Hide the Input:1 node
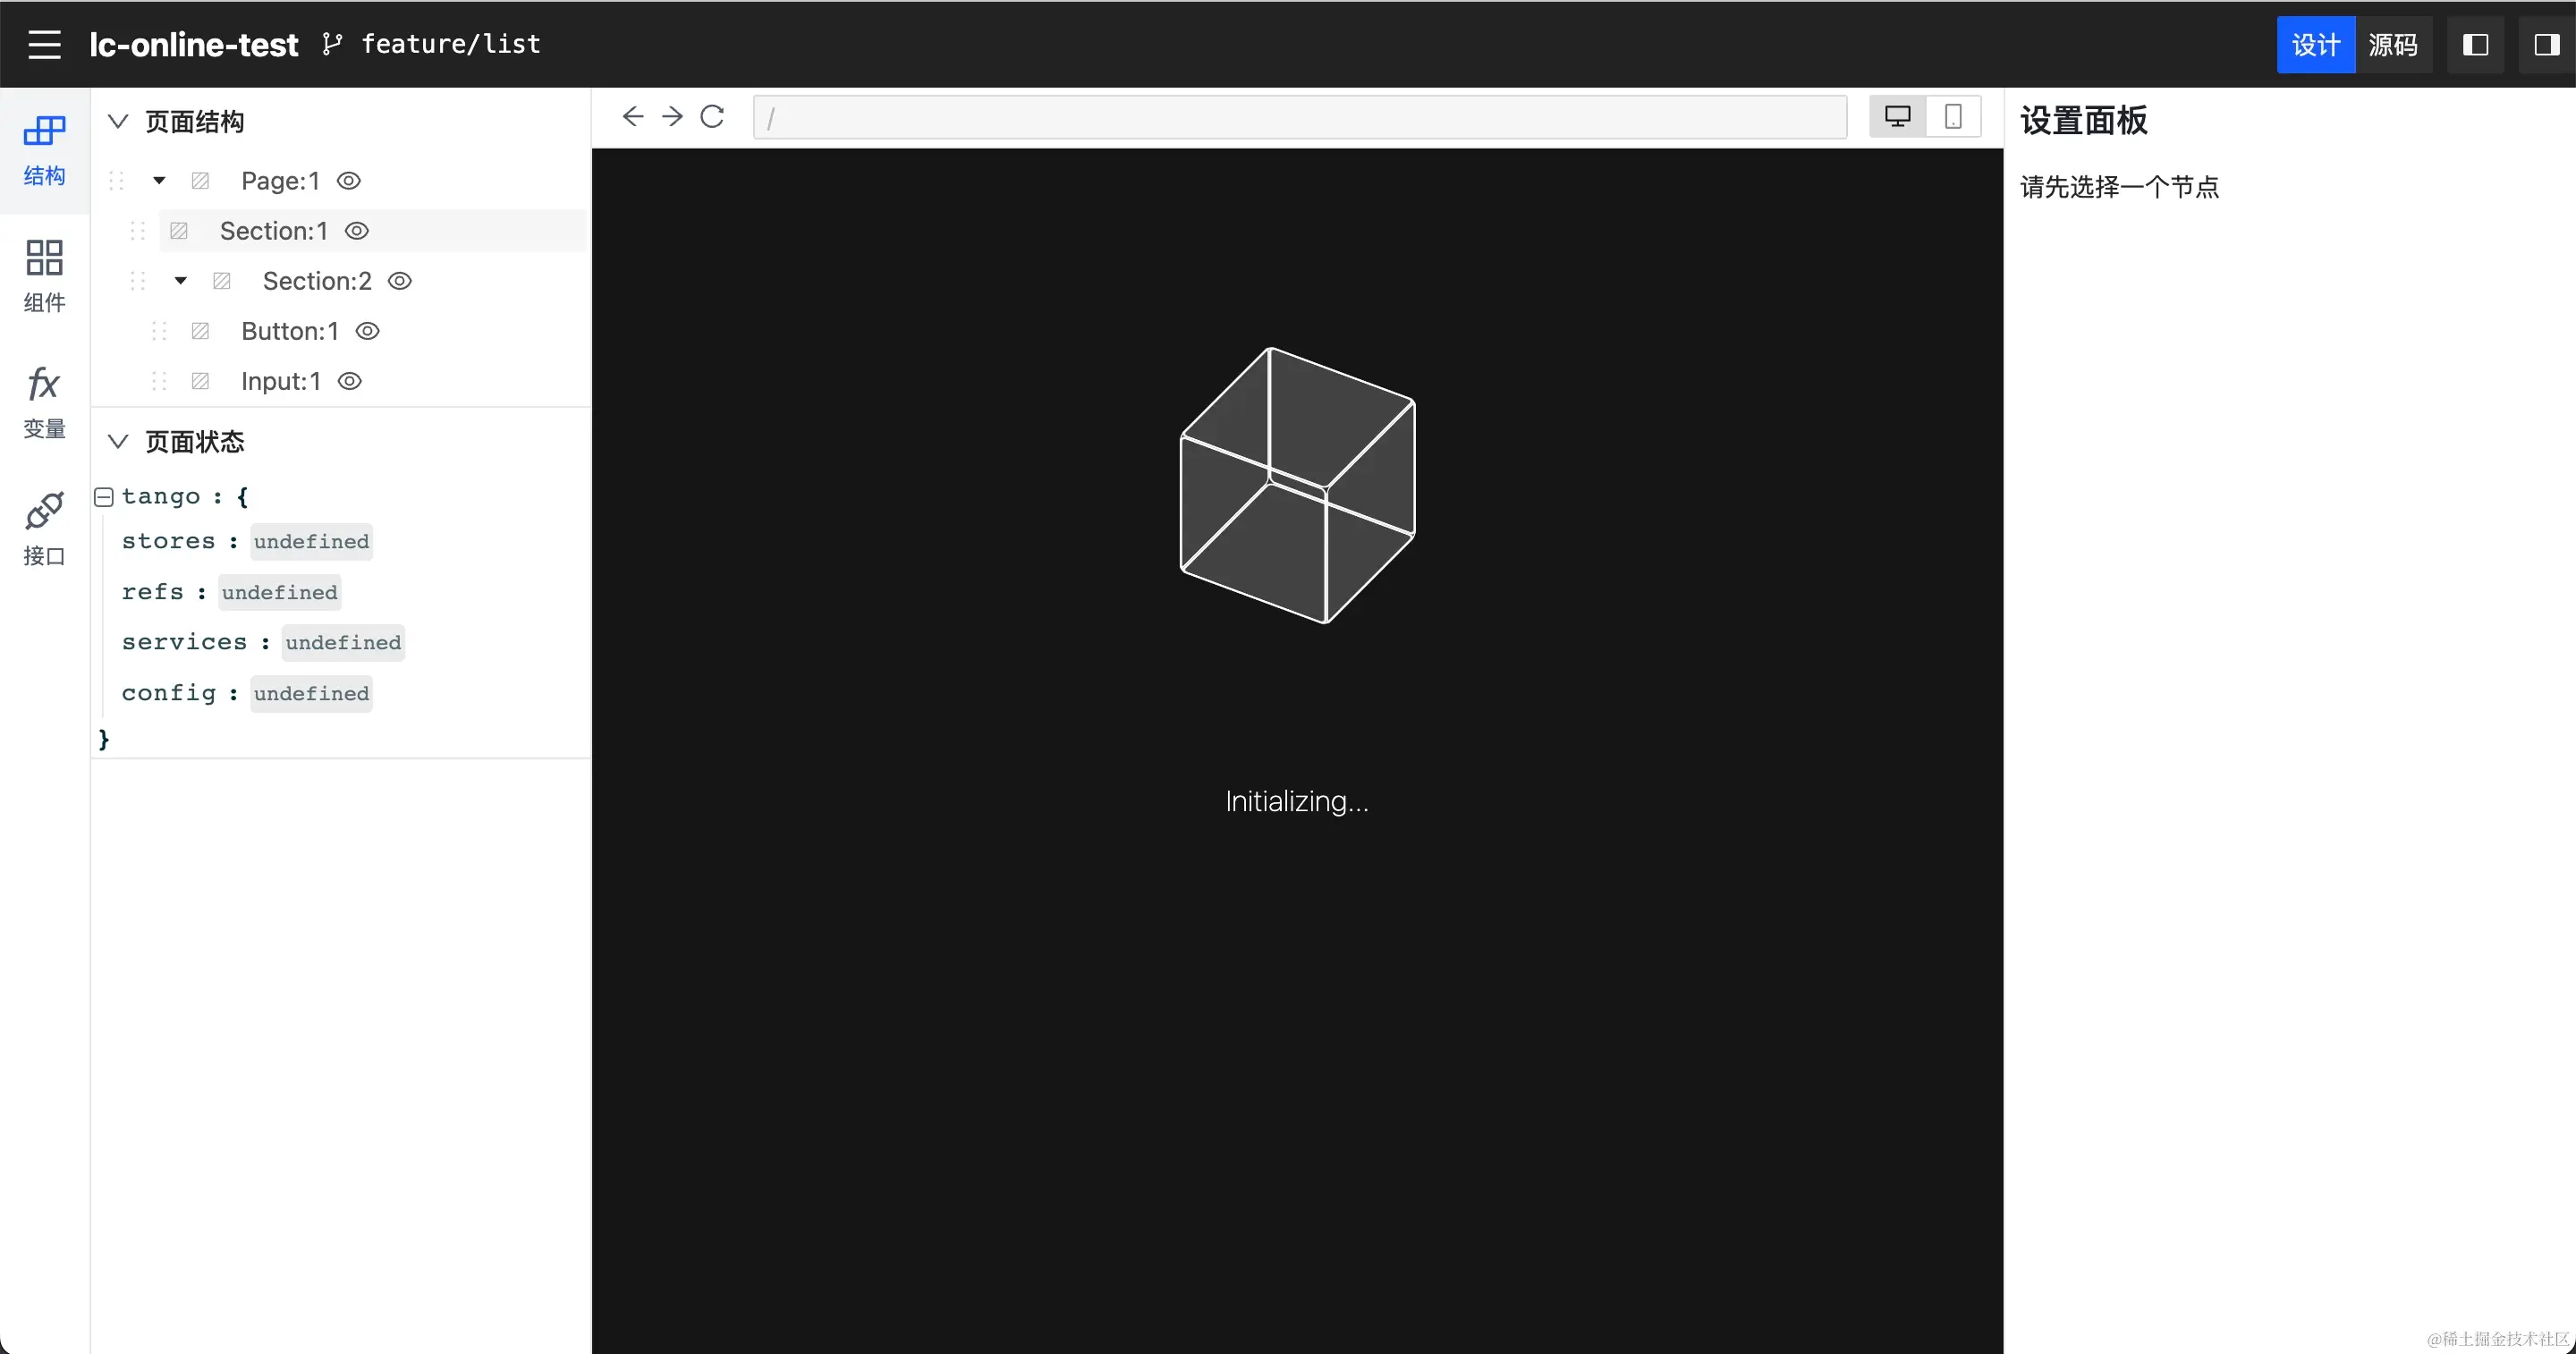The image size is (2576, 1354). pyautogui.click(x=349, y=381)
